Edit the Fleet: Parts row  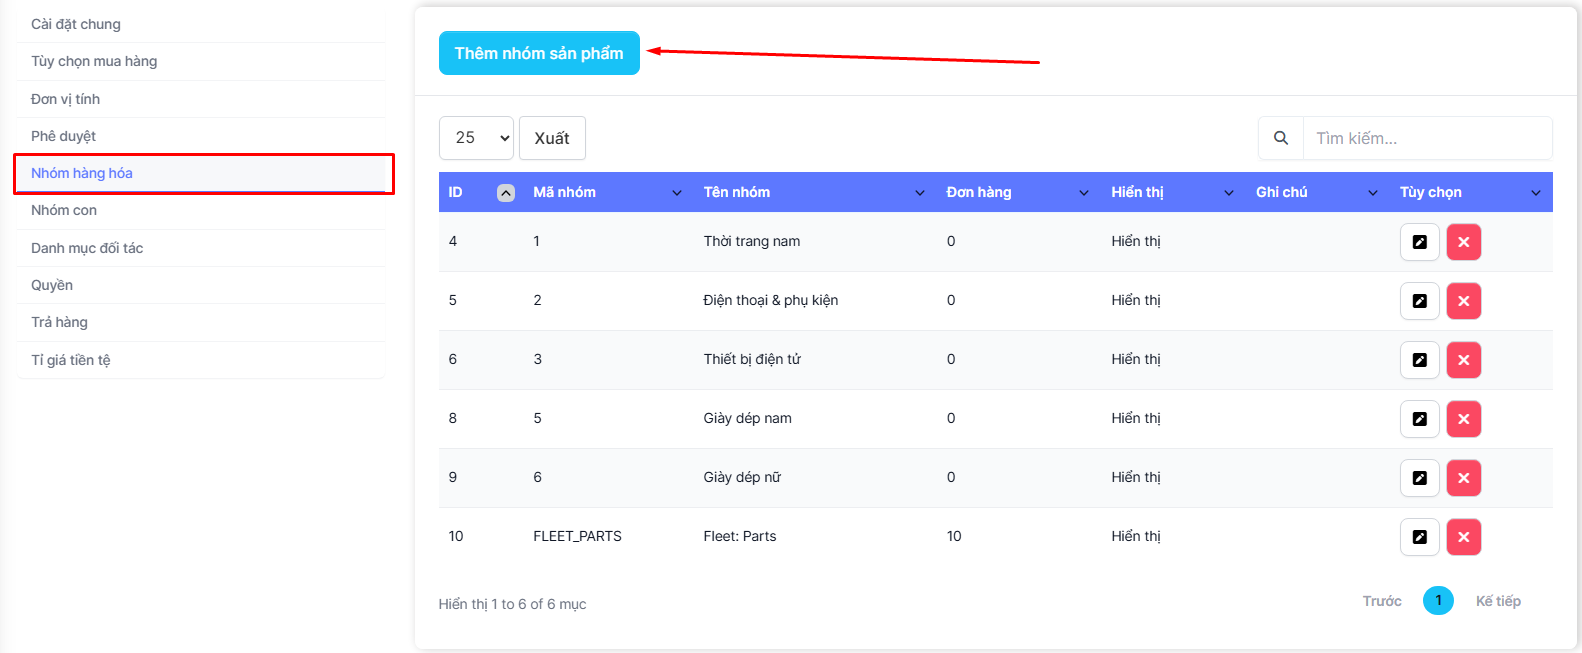coord(1419,537)
